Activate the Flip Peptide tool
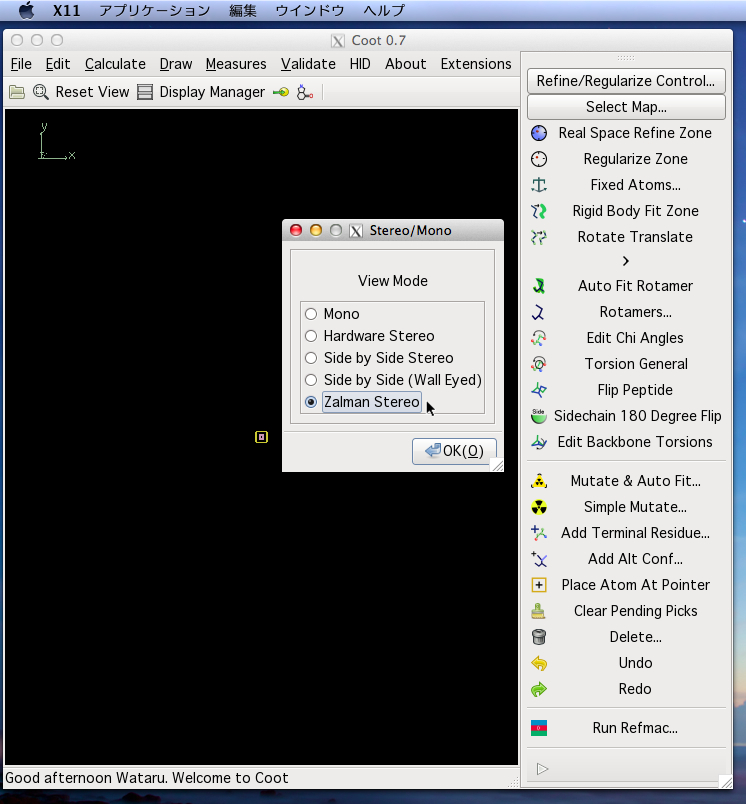Screen dimensions: 746x804 coord(626,390)
